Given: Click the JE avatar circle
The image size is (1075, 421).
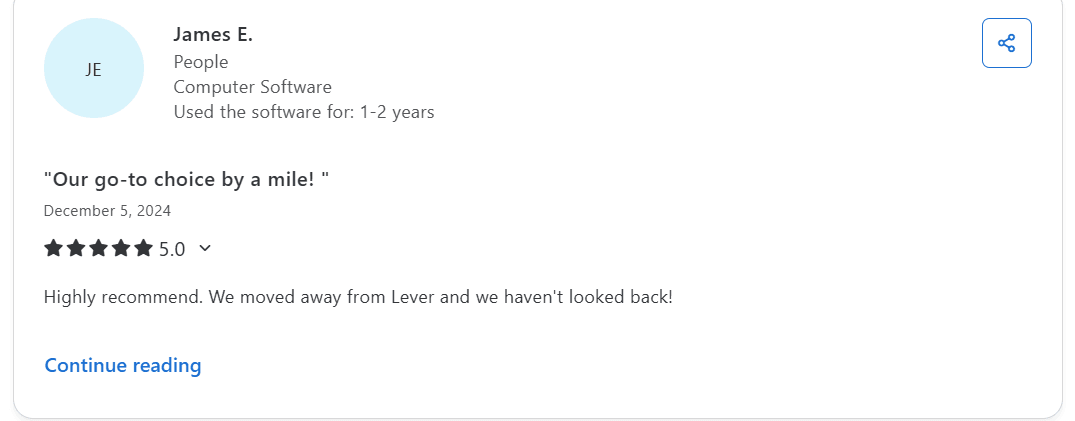Looking at the screenshot, I should 94,68.
